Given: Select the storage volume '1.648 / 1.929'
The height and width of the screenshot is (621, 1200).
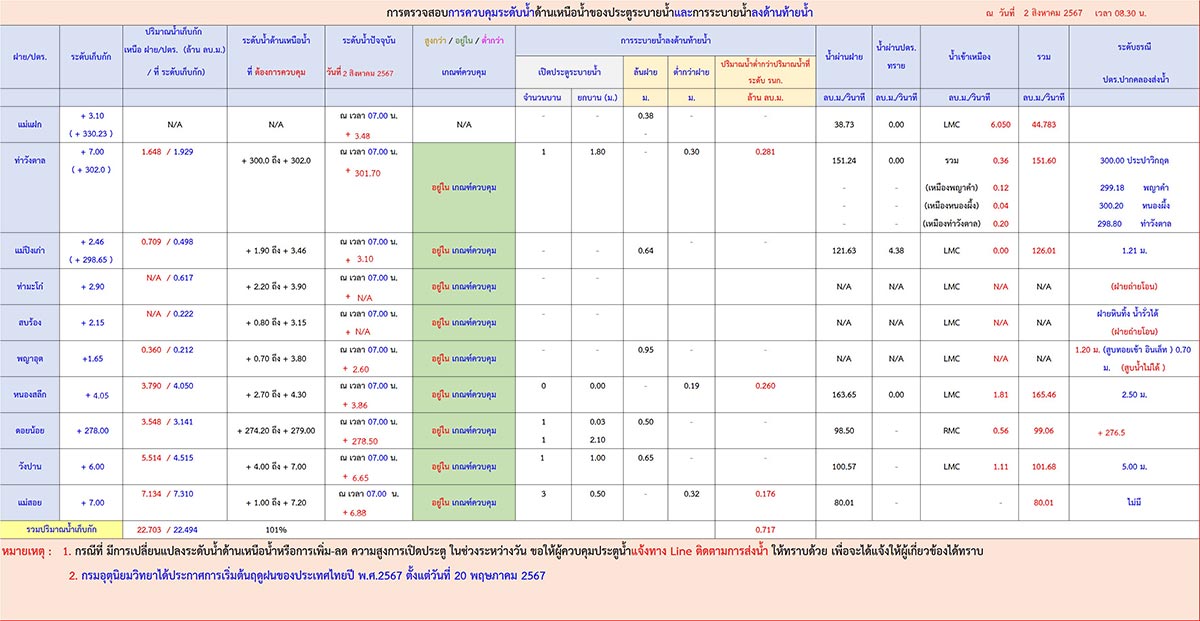Looking at the screenshot, I should 168,152.
